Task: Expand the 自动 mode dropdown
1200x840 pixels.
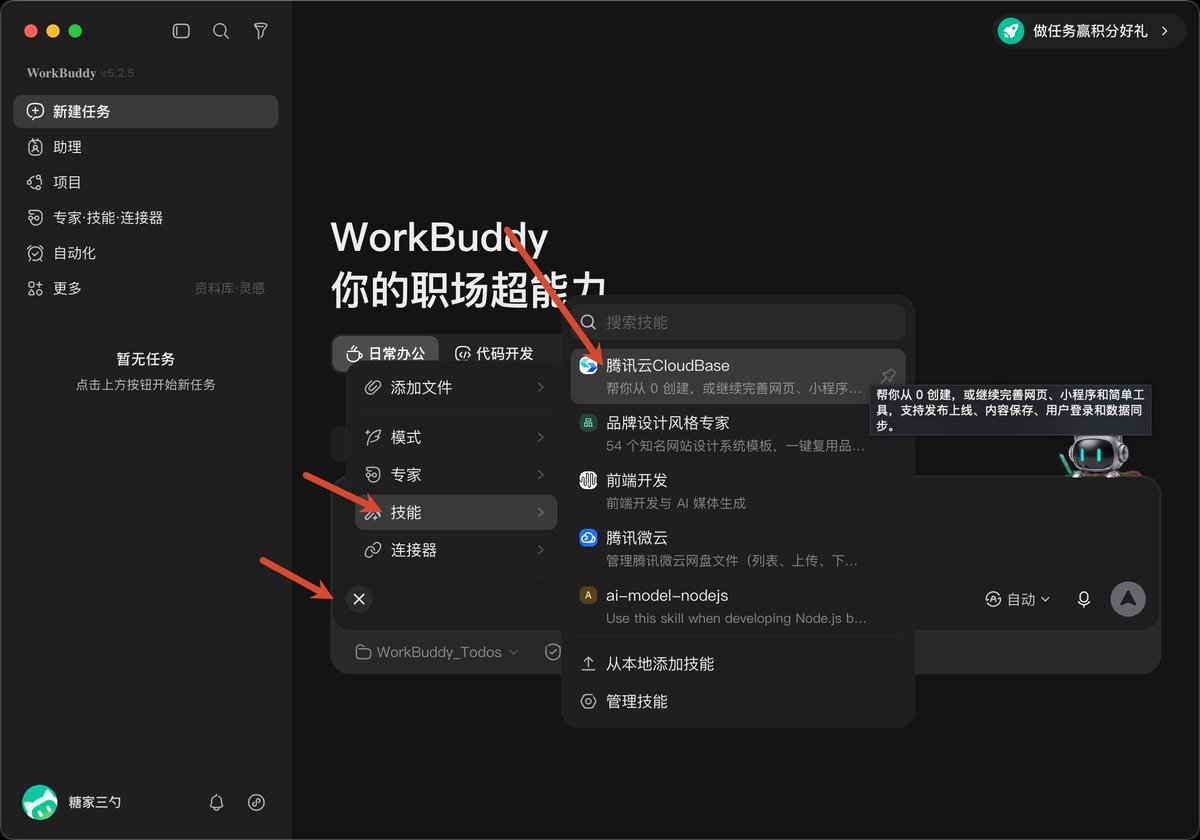Action: (x=1018, y=599)
